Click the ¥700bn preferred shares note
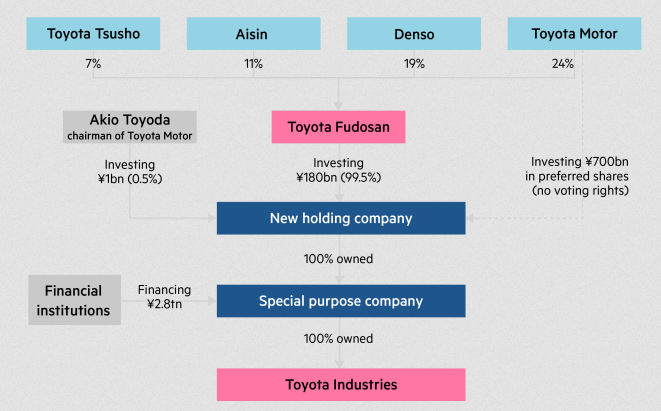This screenshot has height=411, width=661. [x=578, y=177]
